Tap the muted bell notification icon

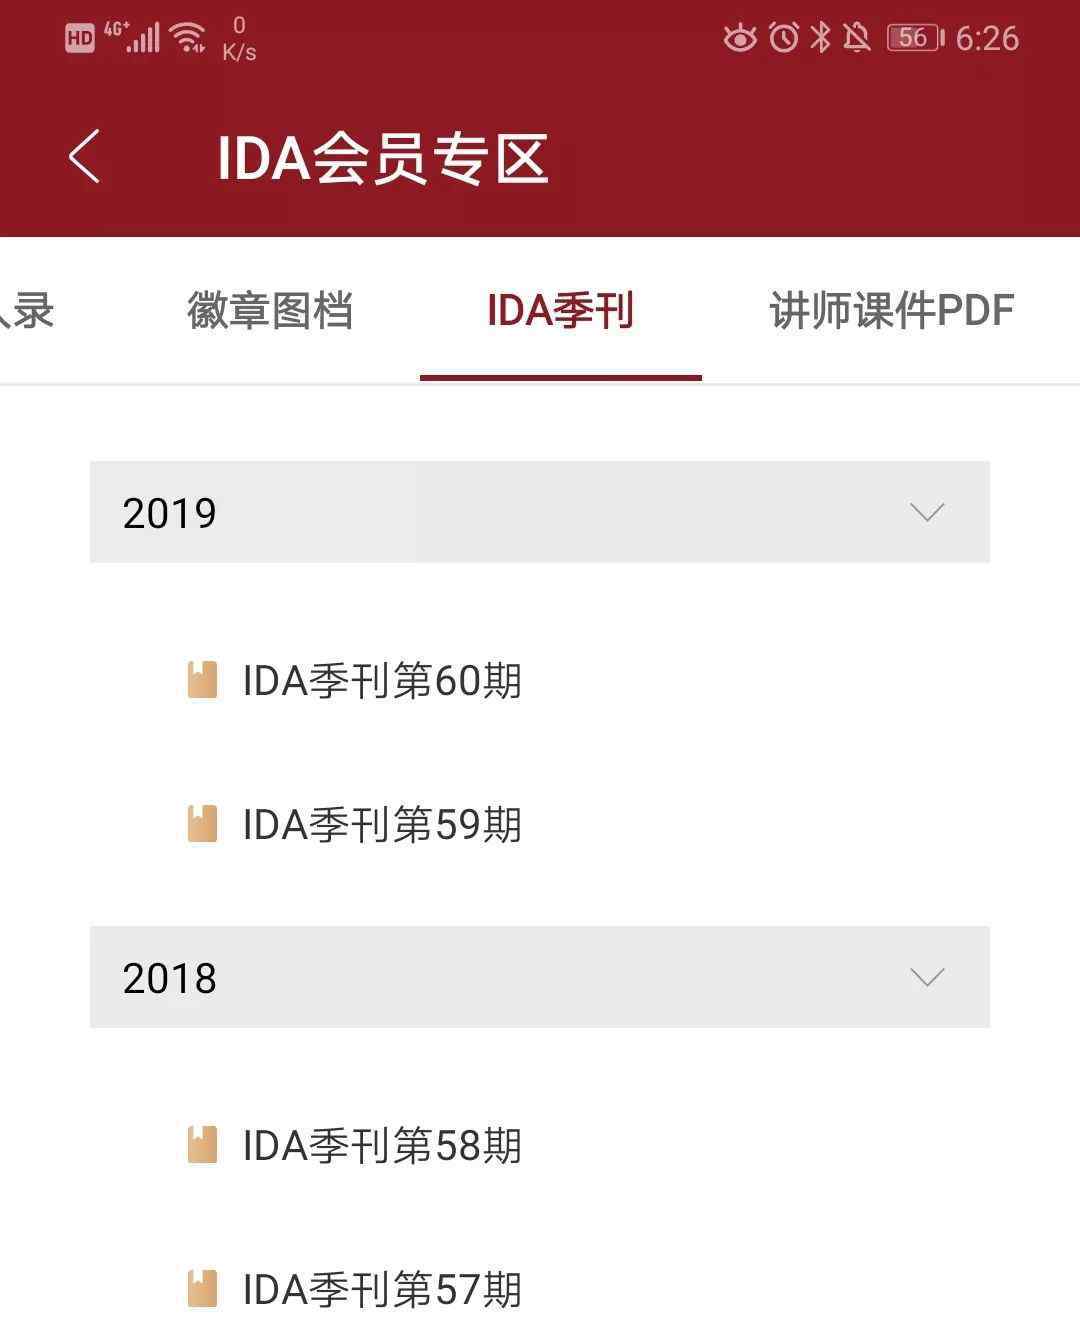coord(857,38)
